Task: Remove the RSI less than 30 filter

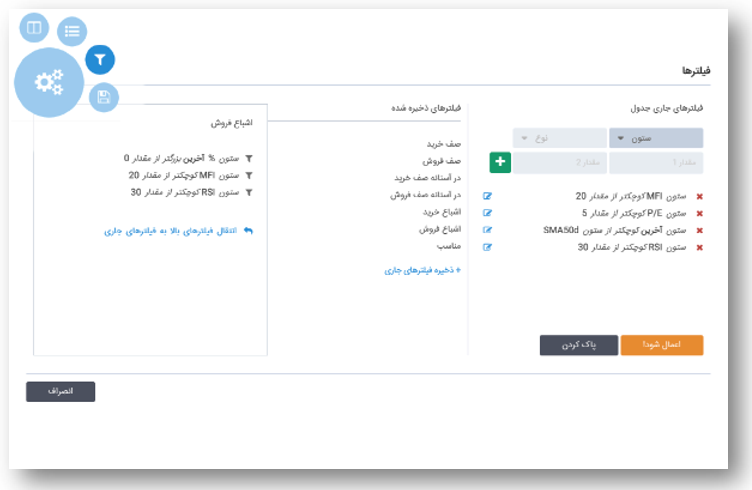Action: 699,247
